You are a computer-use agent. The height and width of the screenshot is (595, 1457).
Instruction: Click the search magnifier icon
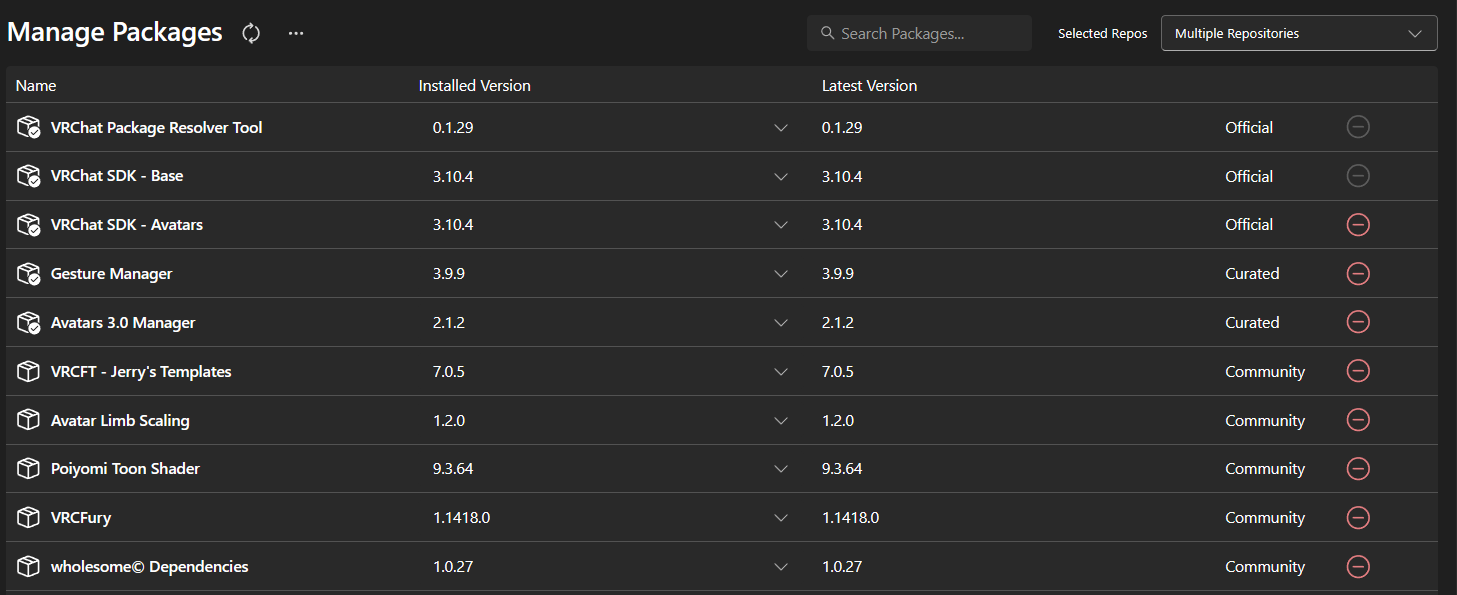point(827,33)
